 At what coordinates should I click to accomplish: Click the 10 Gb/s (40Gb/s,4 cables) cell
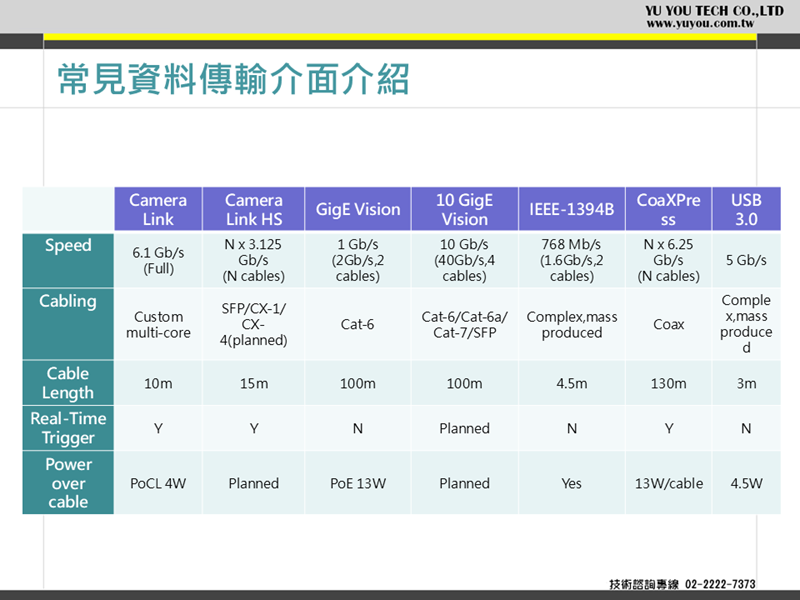click(x=464, y=260)
